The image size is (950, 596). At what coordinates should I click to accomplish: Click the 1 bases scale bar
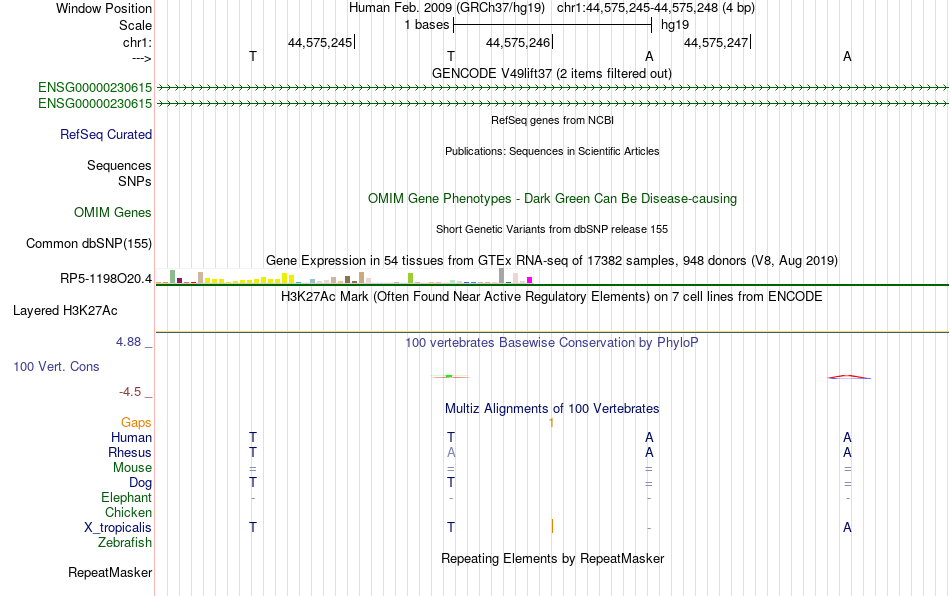pos(553,25)
